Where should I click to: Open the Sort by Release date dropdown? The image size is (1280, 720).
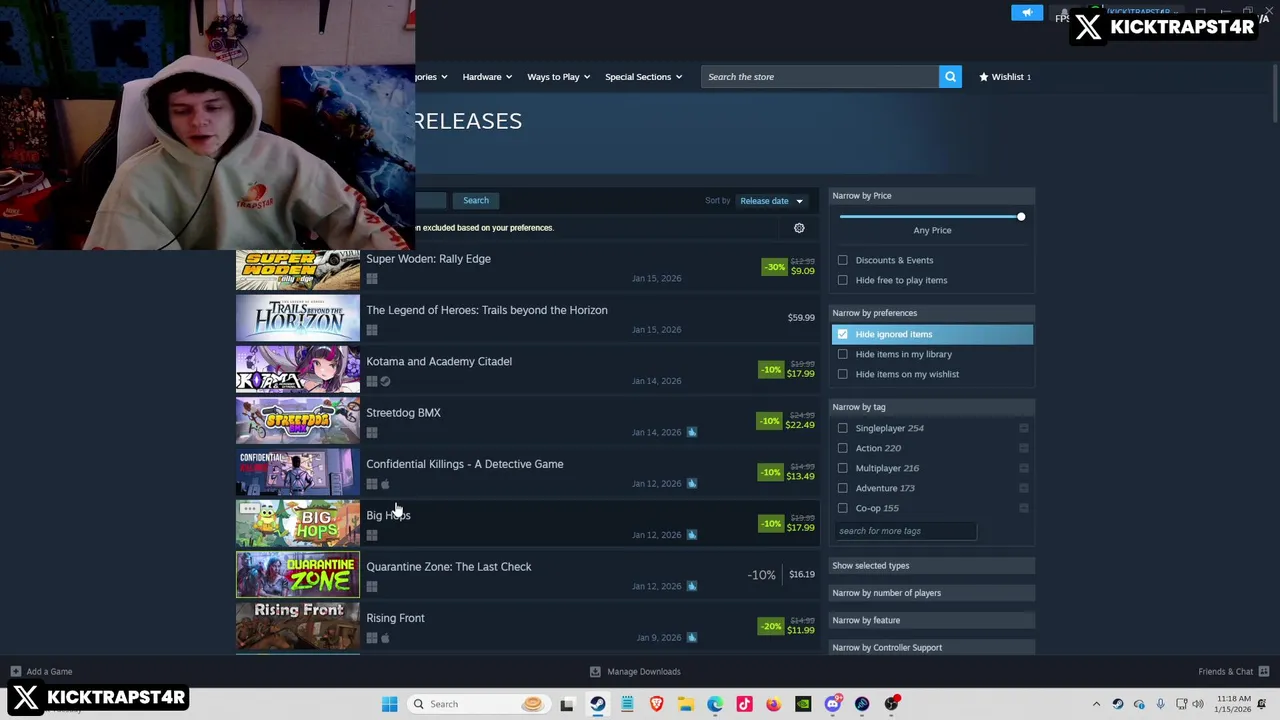(x=771, y=201)
